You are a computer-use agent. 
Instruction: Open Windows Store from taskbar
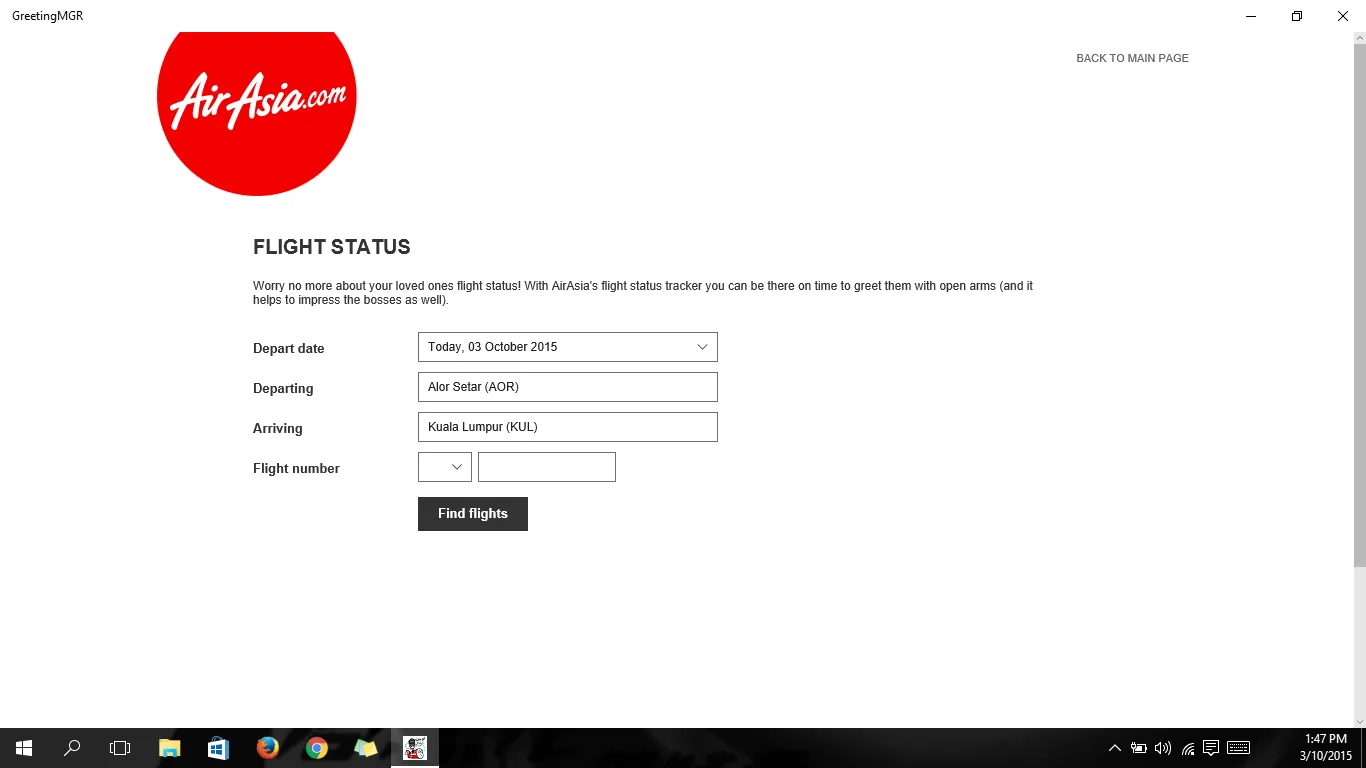click(x=218, y=748)
